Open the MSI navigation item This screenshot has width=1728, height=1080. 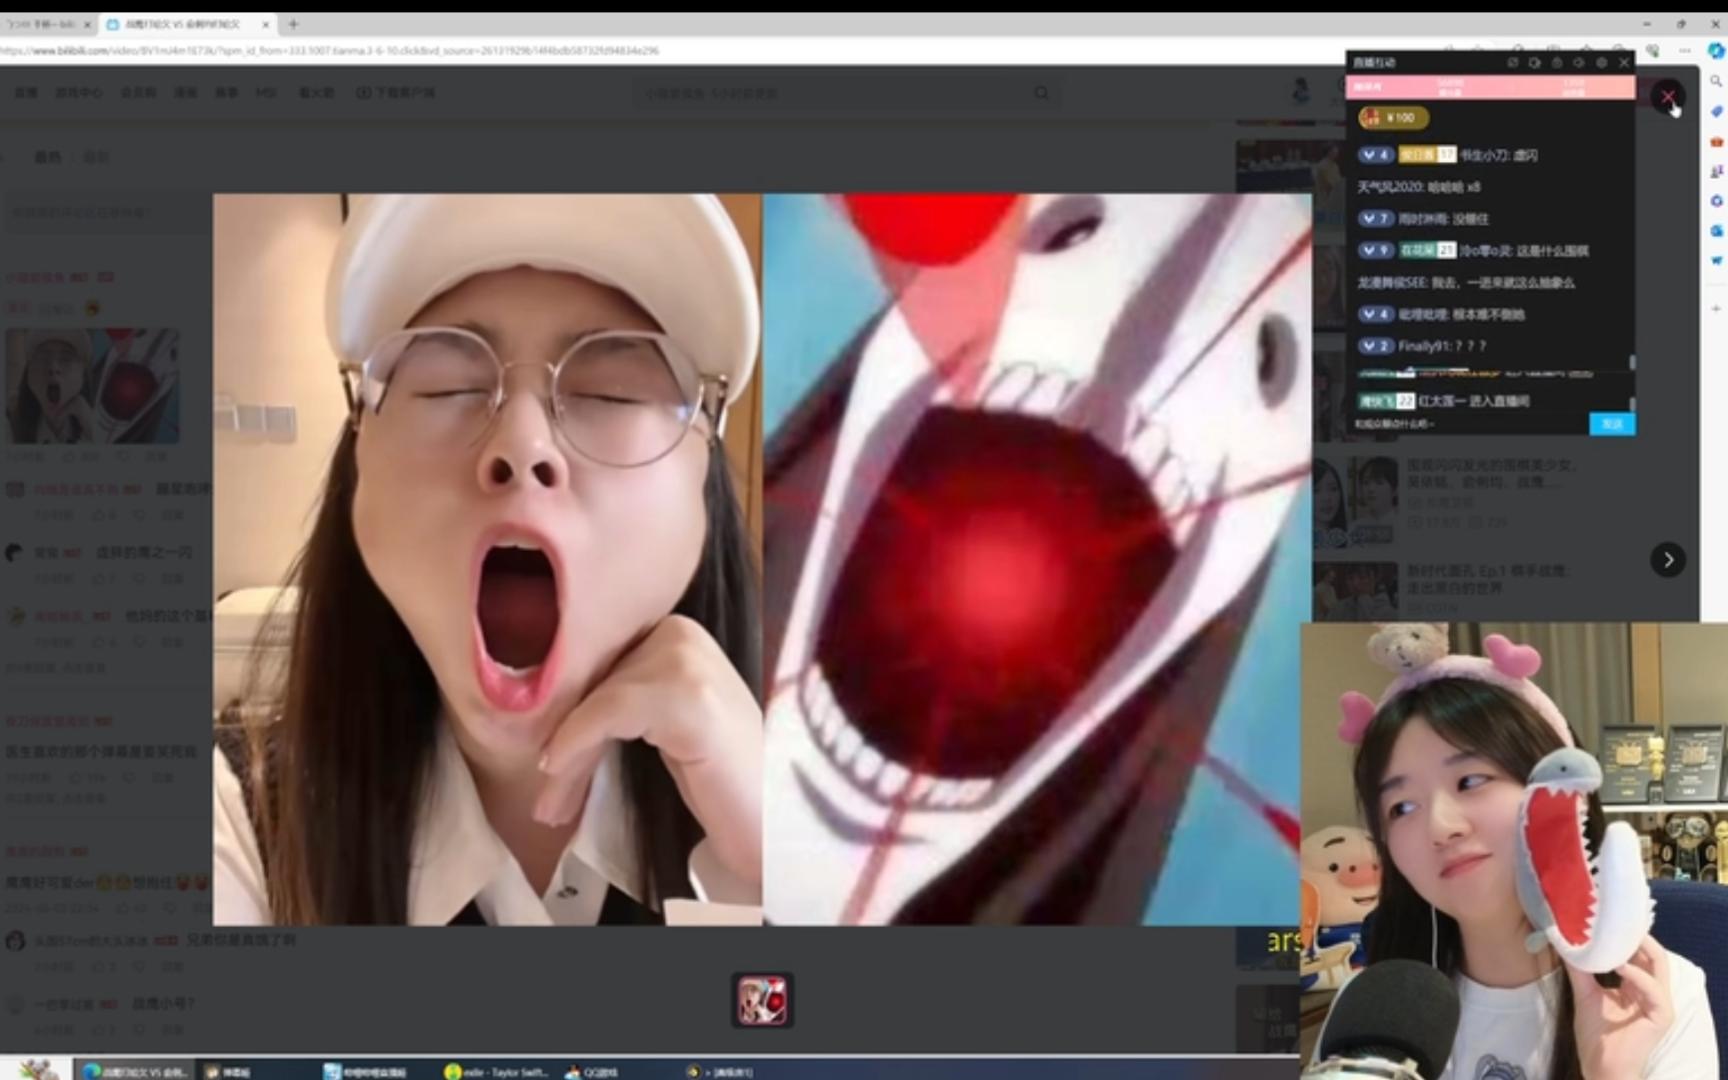pyautogui.click(x=266, y=93)
